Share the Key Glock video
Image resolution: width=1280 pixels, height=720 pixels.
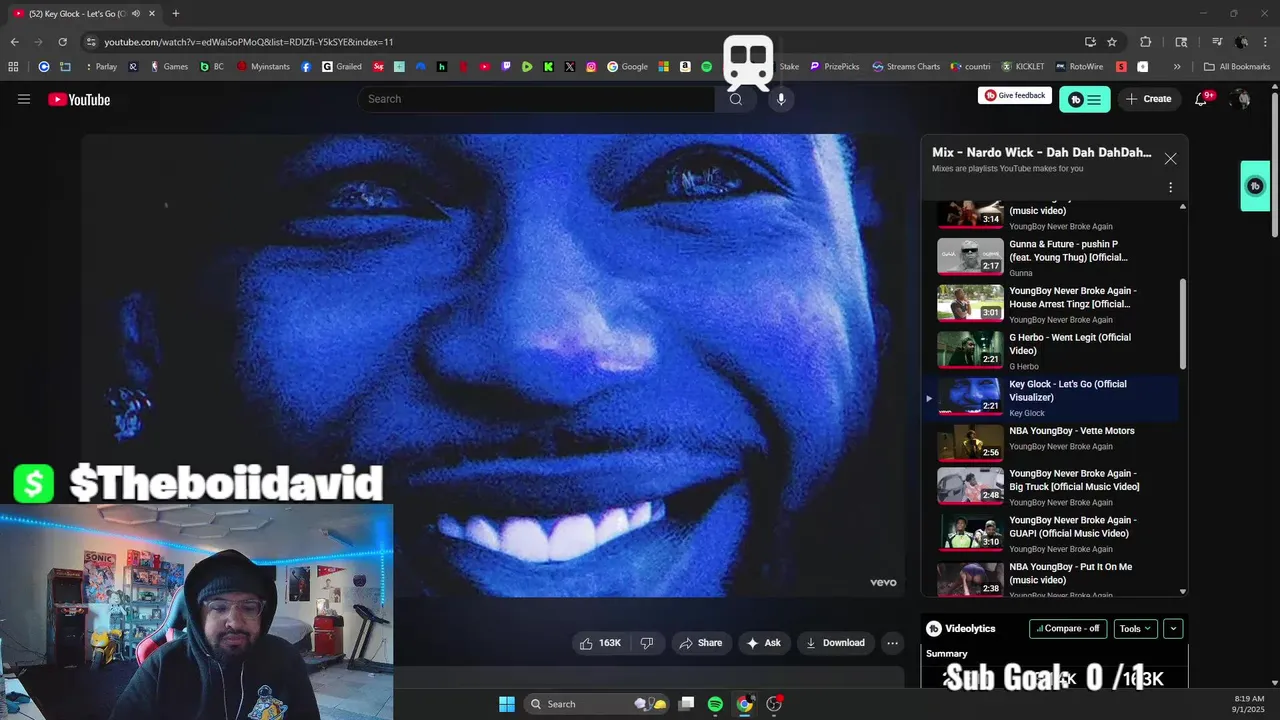click(x=700, y=643)
